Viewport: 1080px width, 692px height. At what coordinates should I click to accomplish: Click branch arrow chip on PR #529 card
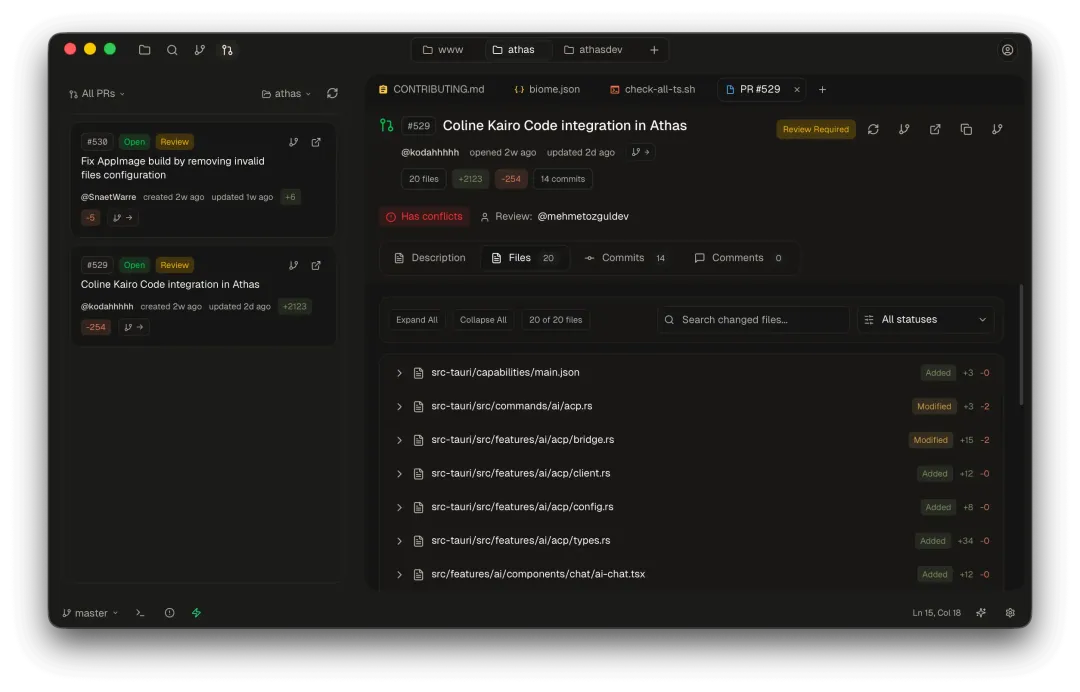click(134, 327)
